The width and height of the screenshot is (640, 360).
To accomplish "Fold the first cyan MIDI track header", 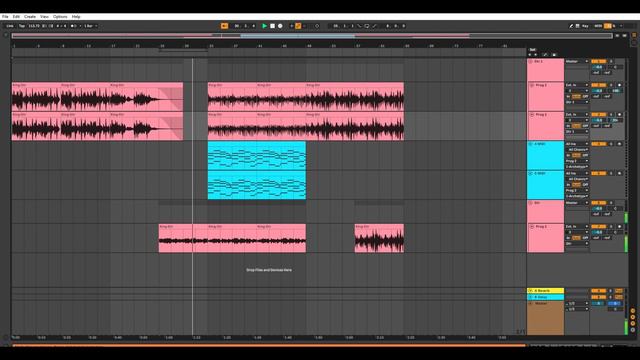I will [531, 144].
